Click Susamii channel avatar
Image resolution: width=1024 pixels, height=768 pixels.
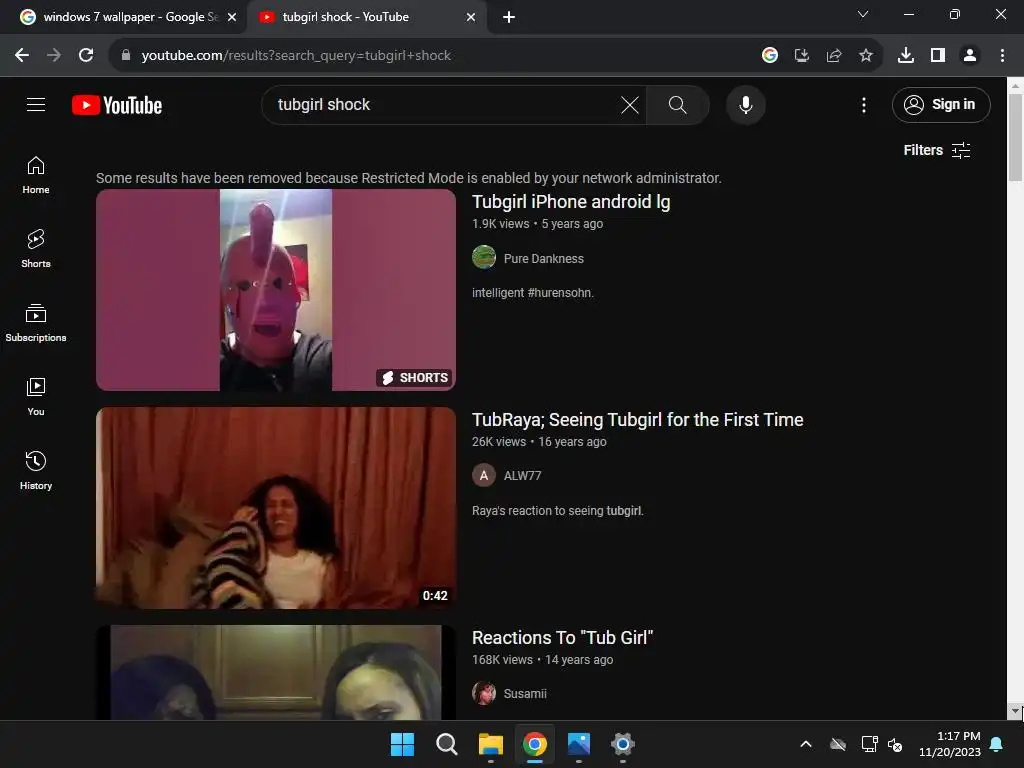[484, 694]
